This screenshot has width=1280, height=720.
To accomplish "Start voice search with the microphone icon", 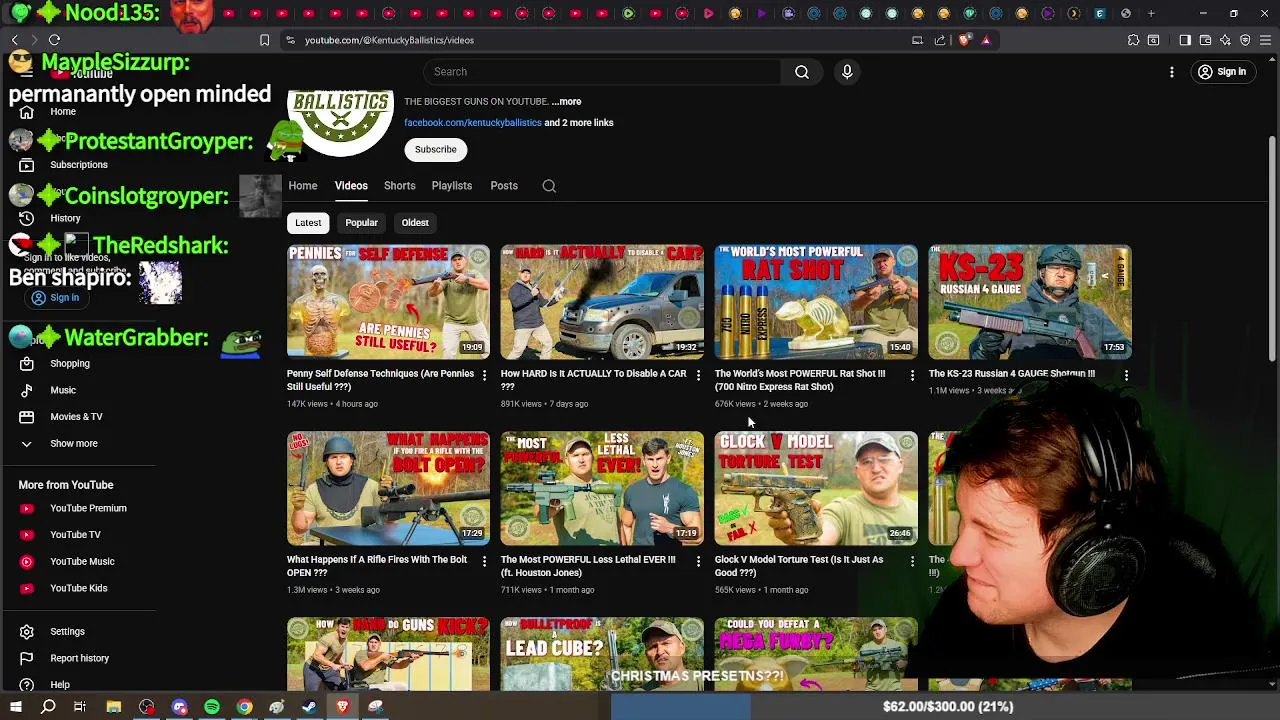I will coord(847,72).
